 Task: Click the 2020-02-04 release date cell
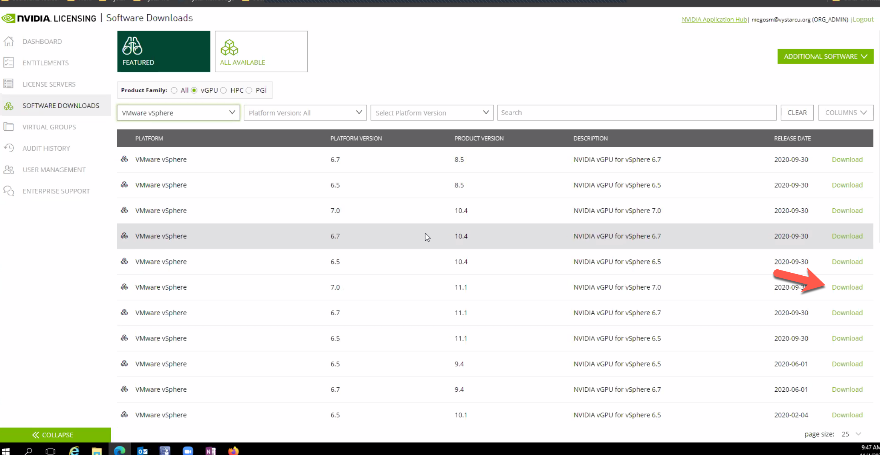[791, 415]
